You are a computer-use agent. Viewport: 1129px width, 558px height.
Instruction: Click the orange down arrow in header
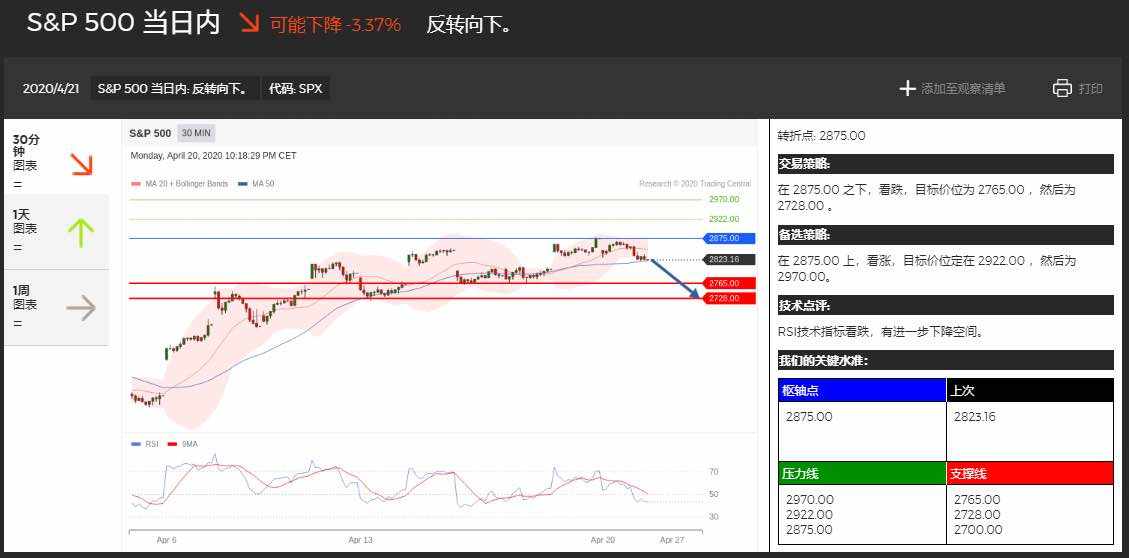point(250,23)
